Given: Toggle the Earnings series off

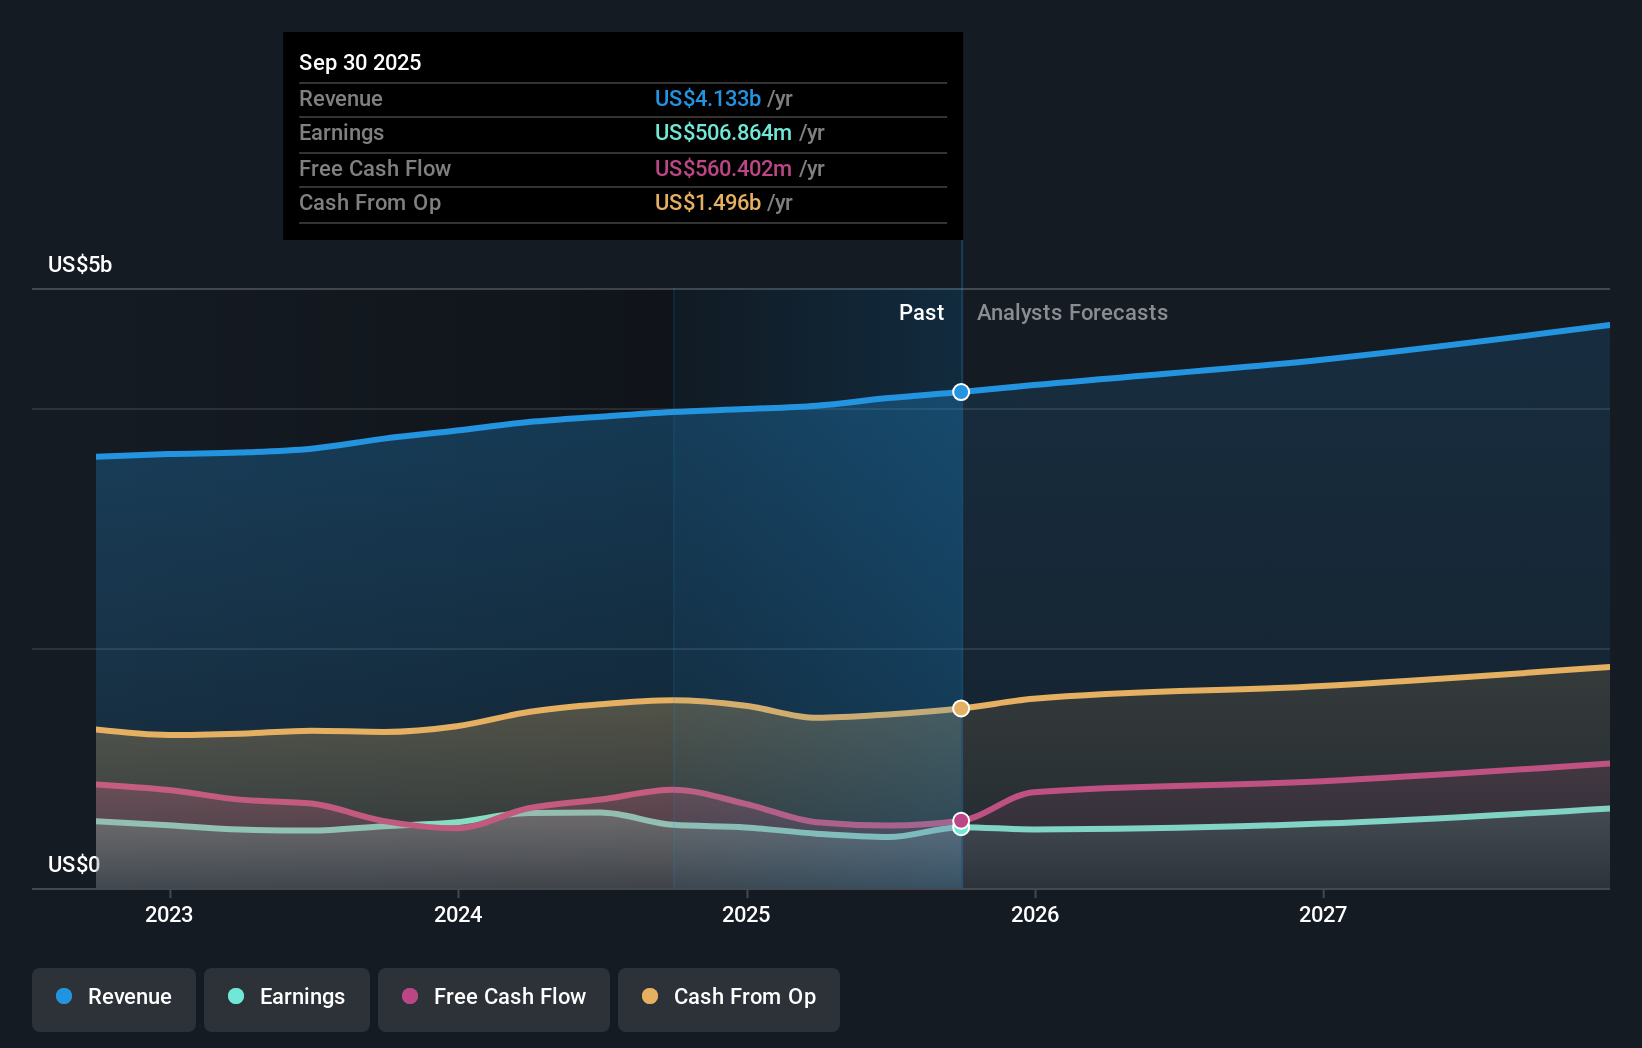Looking at the screenshot, I should [x=287, y=997].
